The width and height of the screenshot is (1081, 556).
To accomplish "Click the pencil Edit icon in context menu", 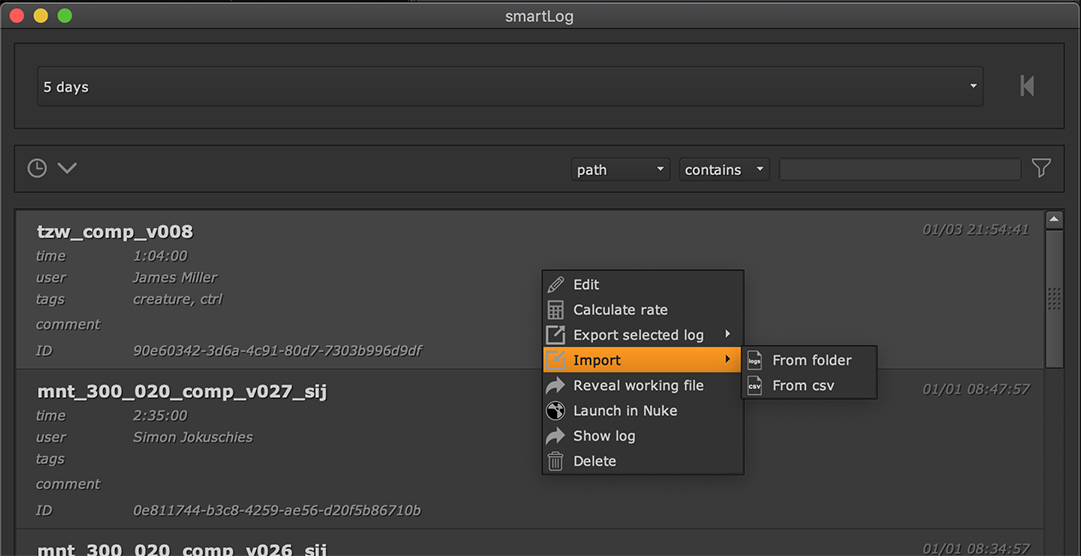I will pos(556,285).
